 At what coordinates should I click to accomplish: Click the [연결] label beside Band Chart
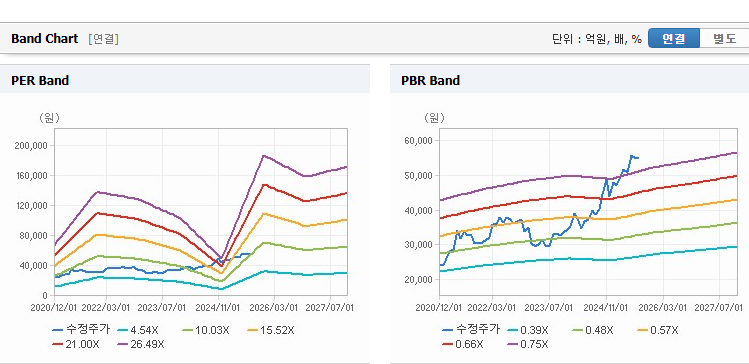pos(104,39)
